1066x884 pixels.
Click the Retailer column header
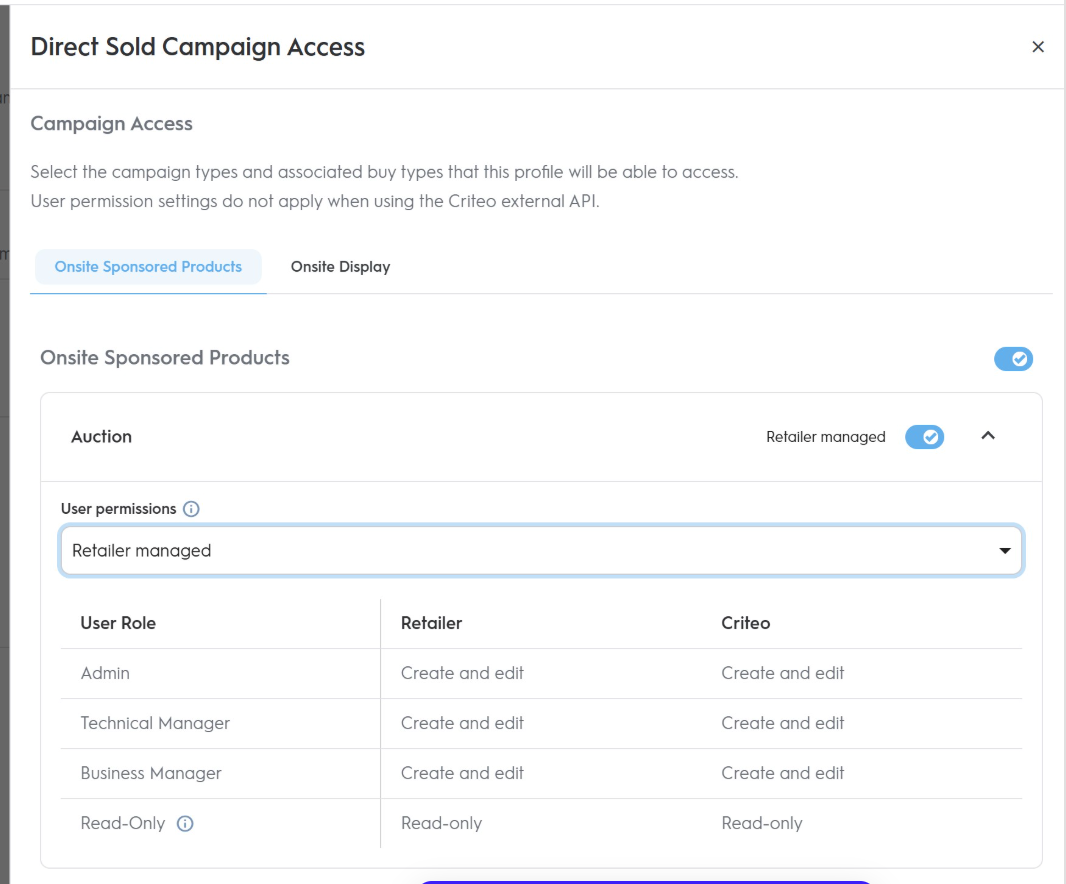coord(431,623)
